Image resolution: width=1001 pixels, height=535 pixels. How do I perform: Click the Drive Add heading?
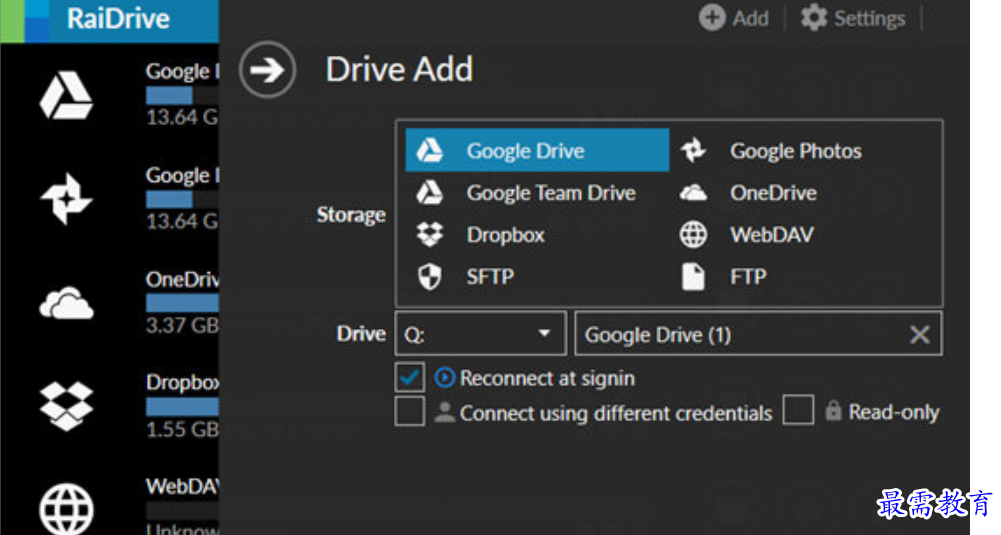400,69
